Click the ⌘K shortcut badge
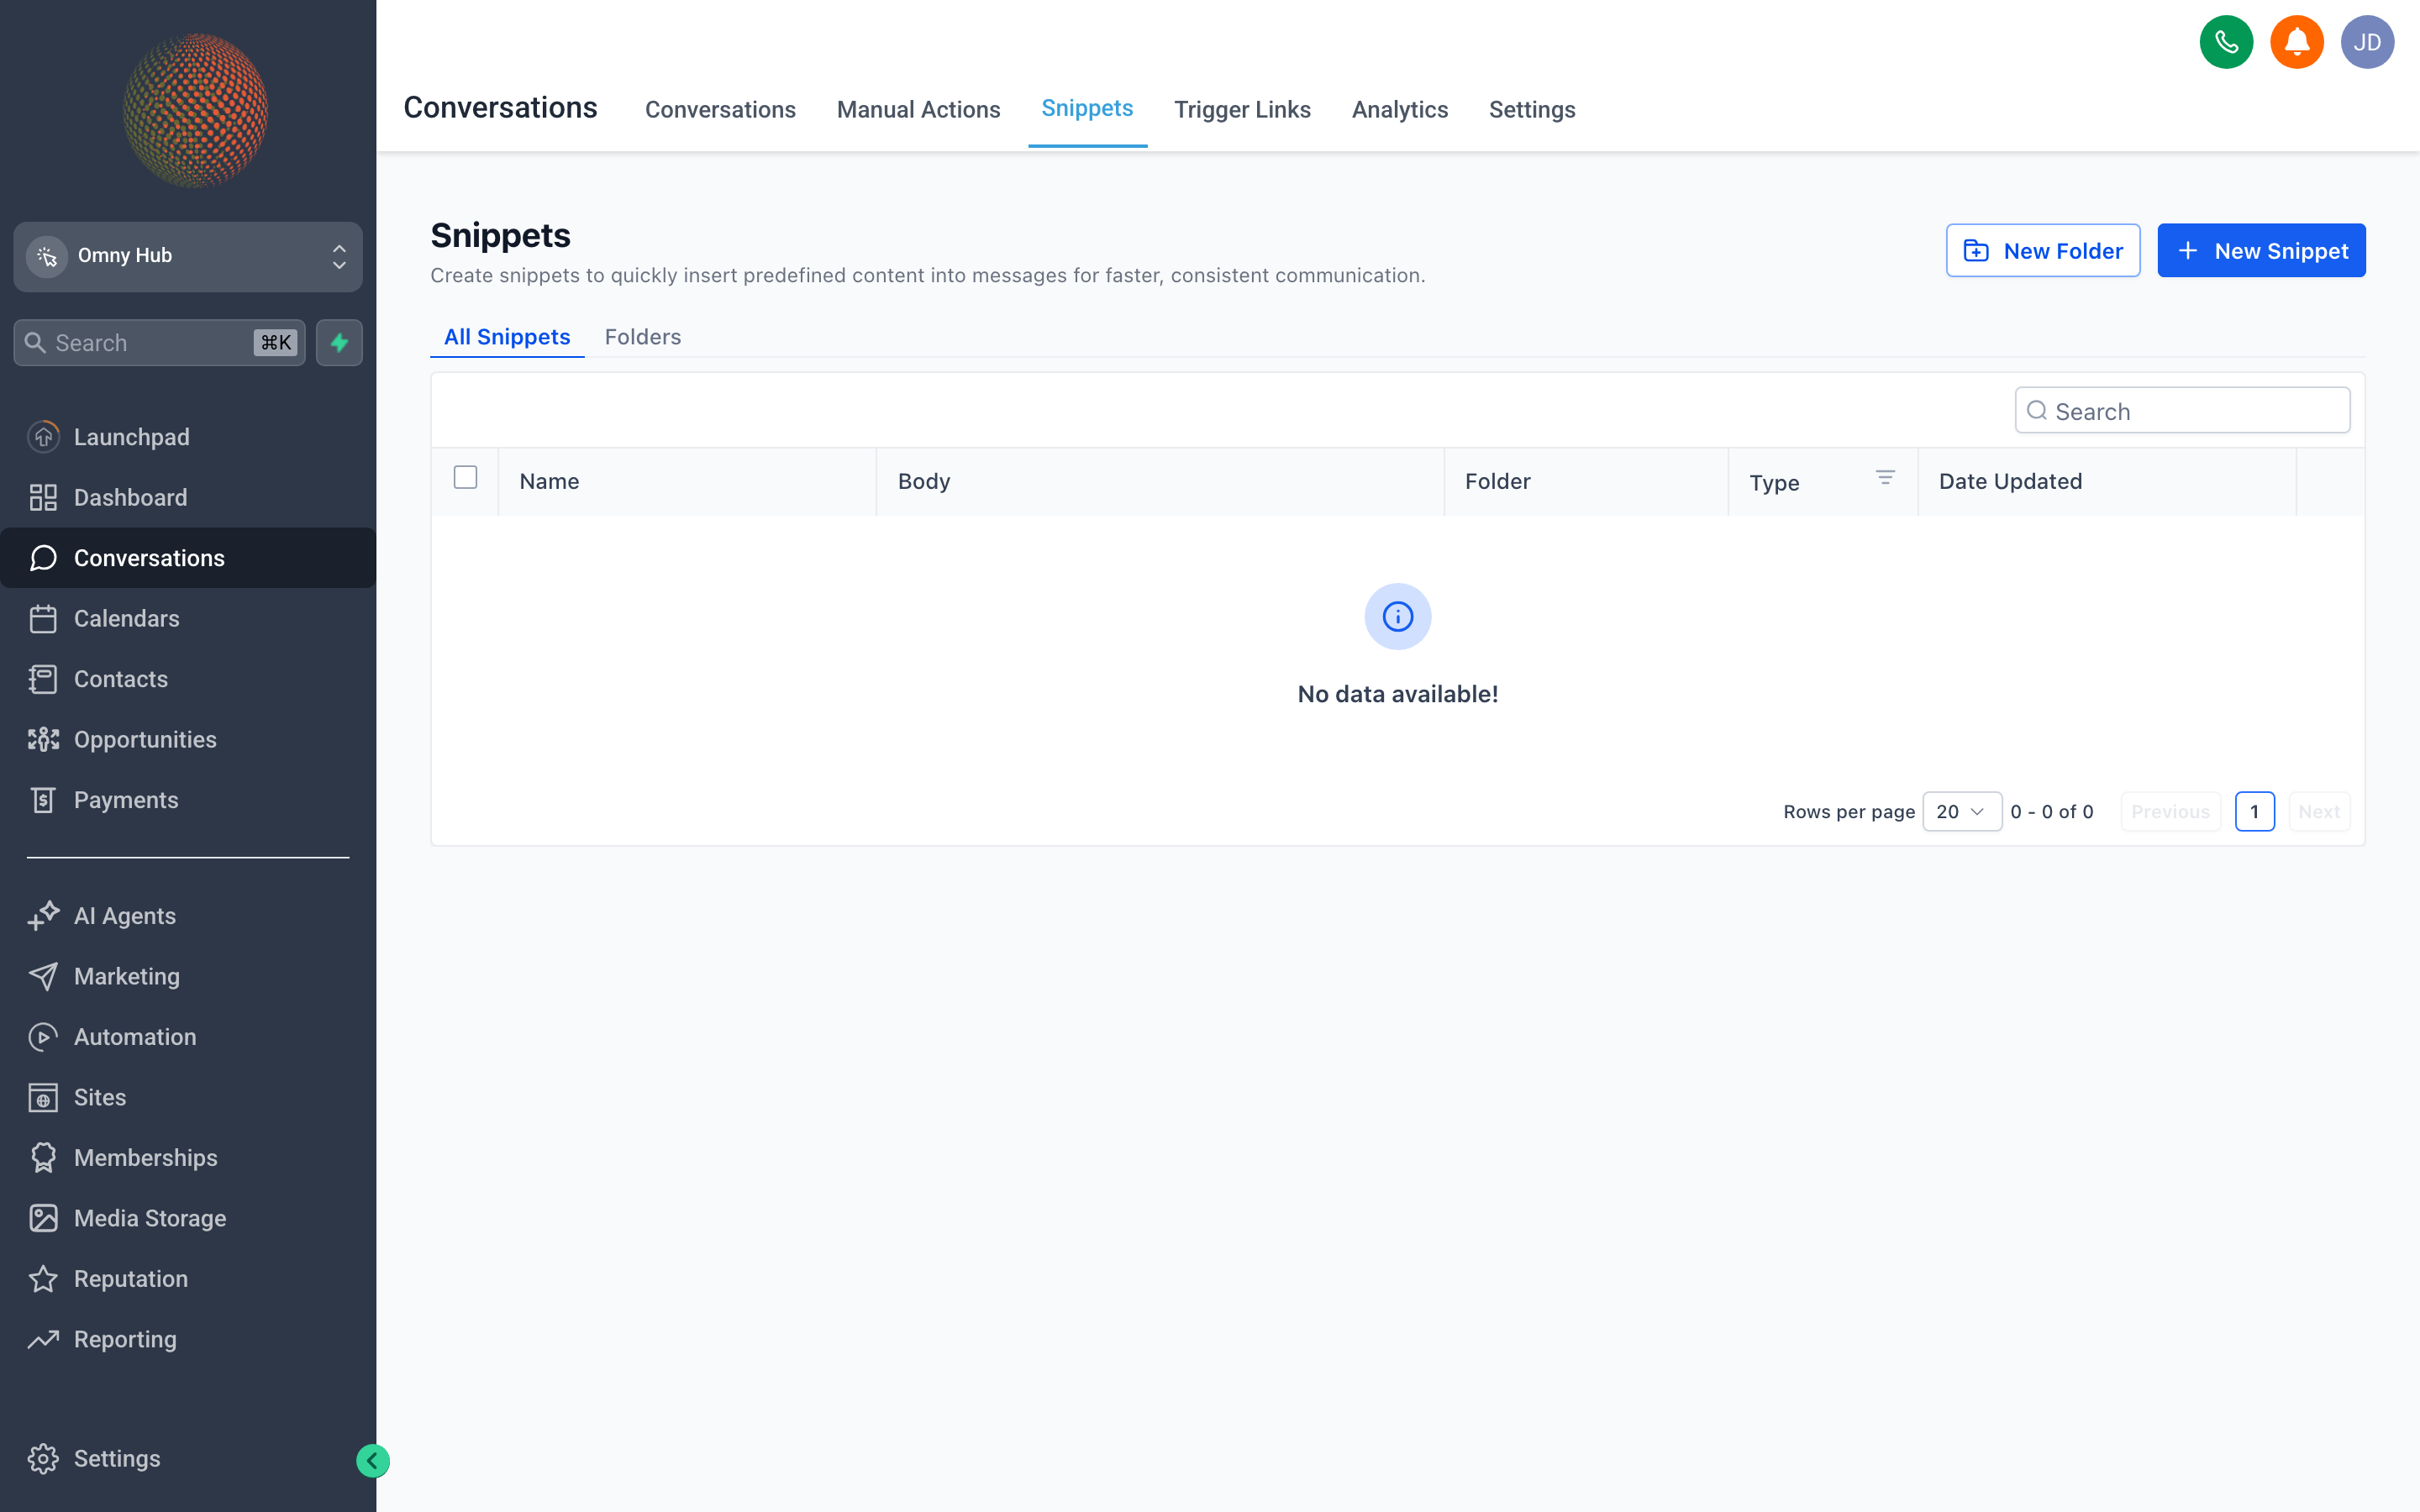 point(276,343)
